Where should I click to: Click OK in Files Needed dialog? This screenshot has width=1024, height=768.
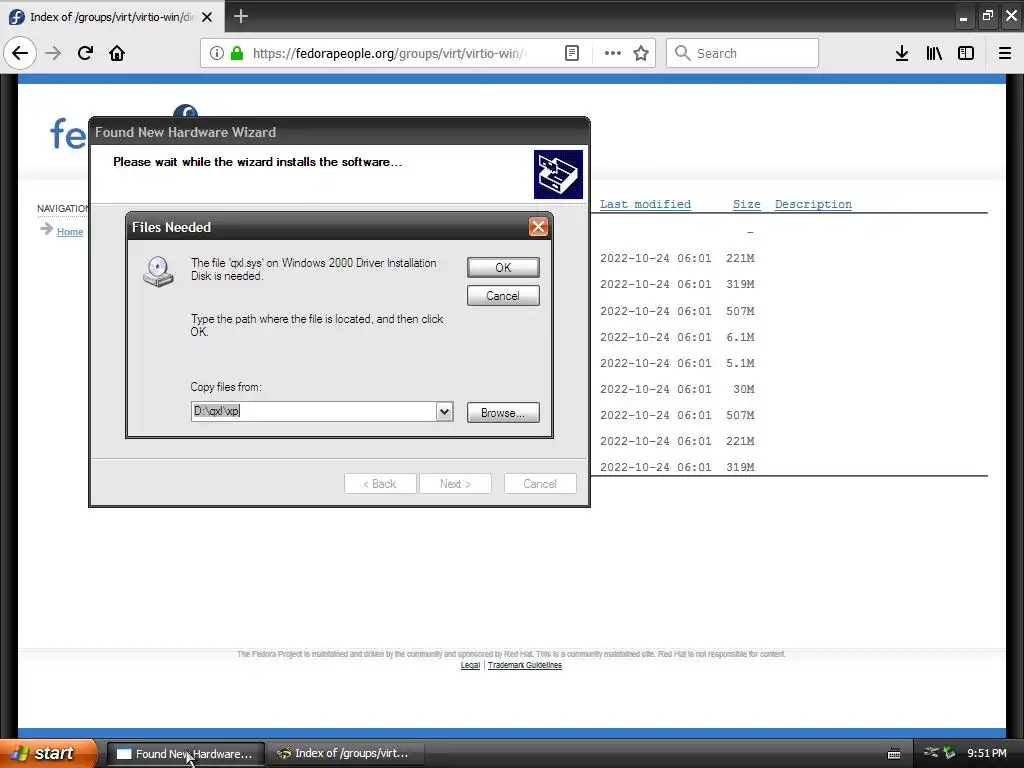click(x=503, y=267)
